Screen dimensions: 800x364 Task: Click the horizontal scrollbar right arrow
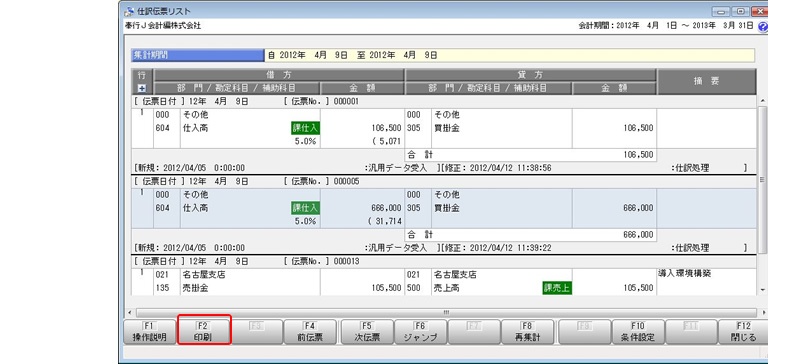point(764,312)
